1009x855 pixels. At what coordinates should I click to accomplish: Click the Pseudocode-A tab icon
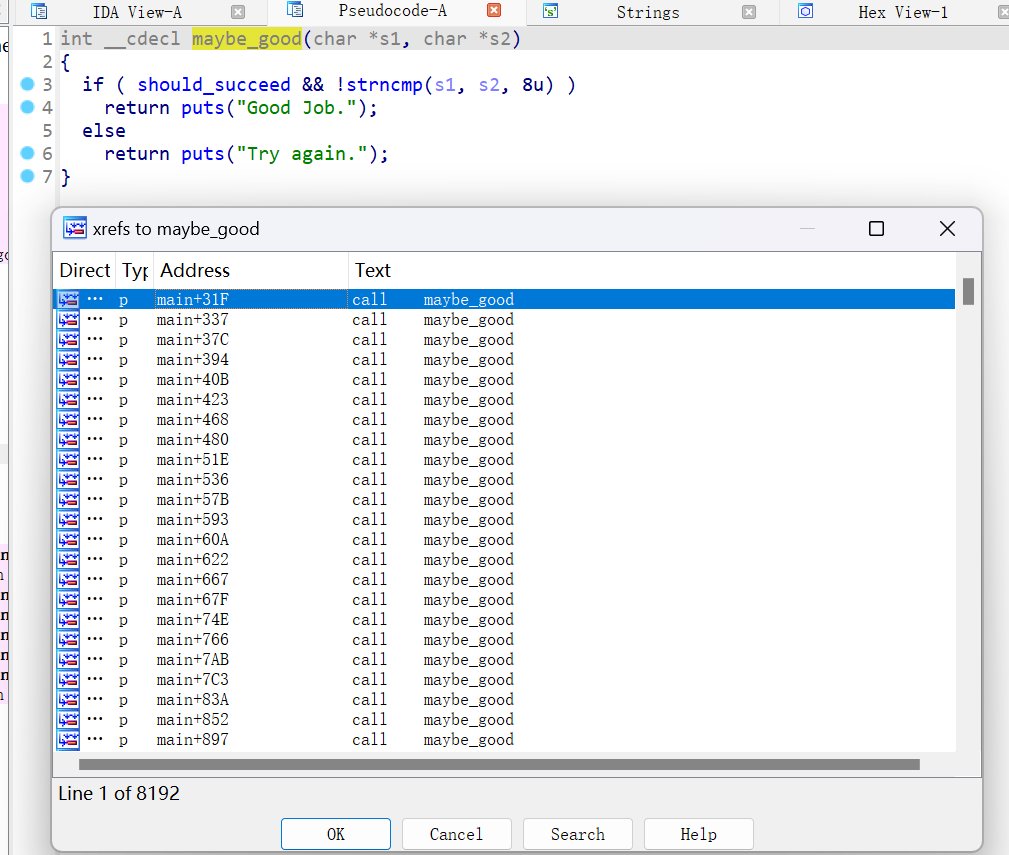pyautogui.click(x=295, y=10)
